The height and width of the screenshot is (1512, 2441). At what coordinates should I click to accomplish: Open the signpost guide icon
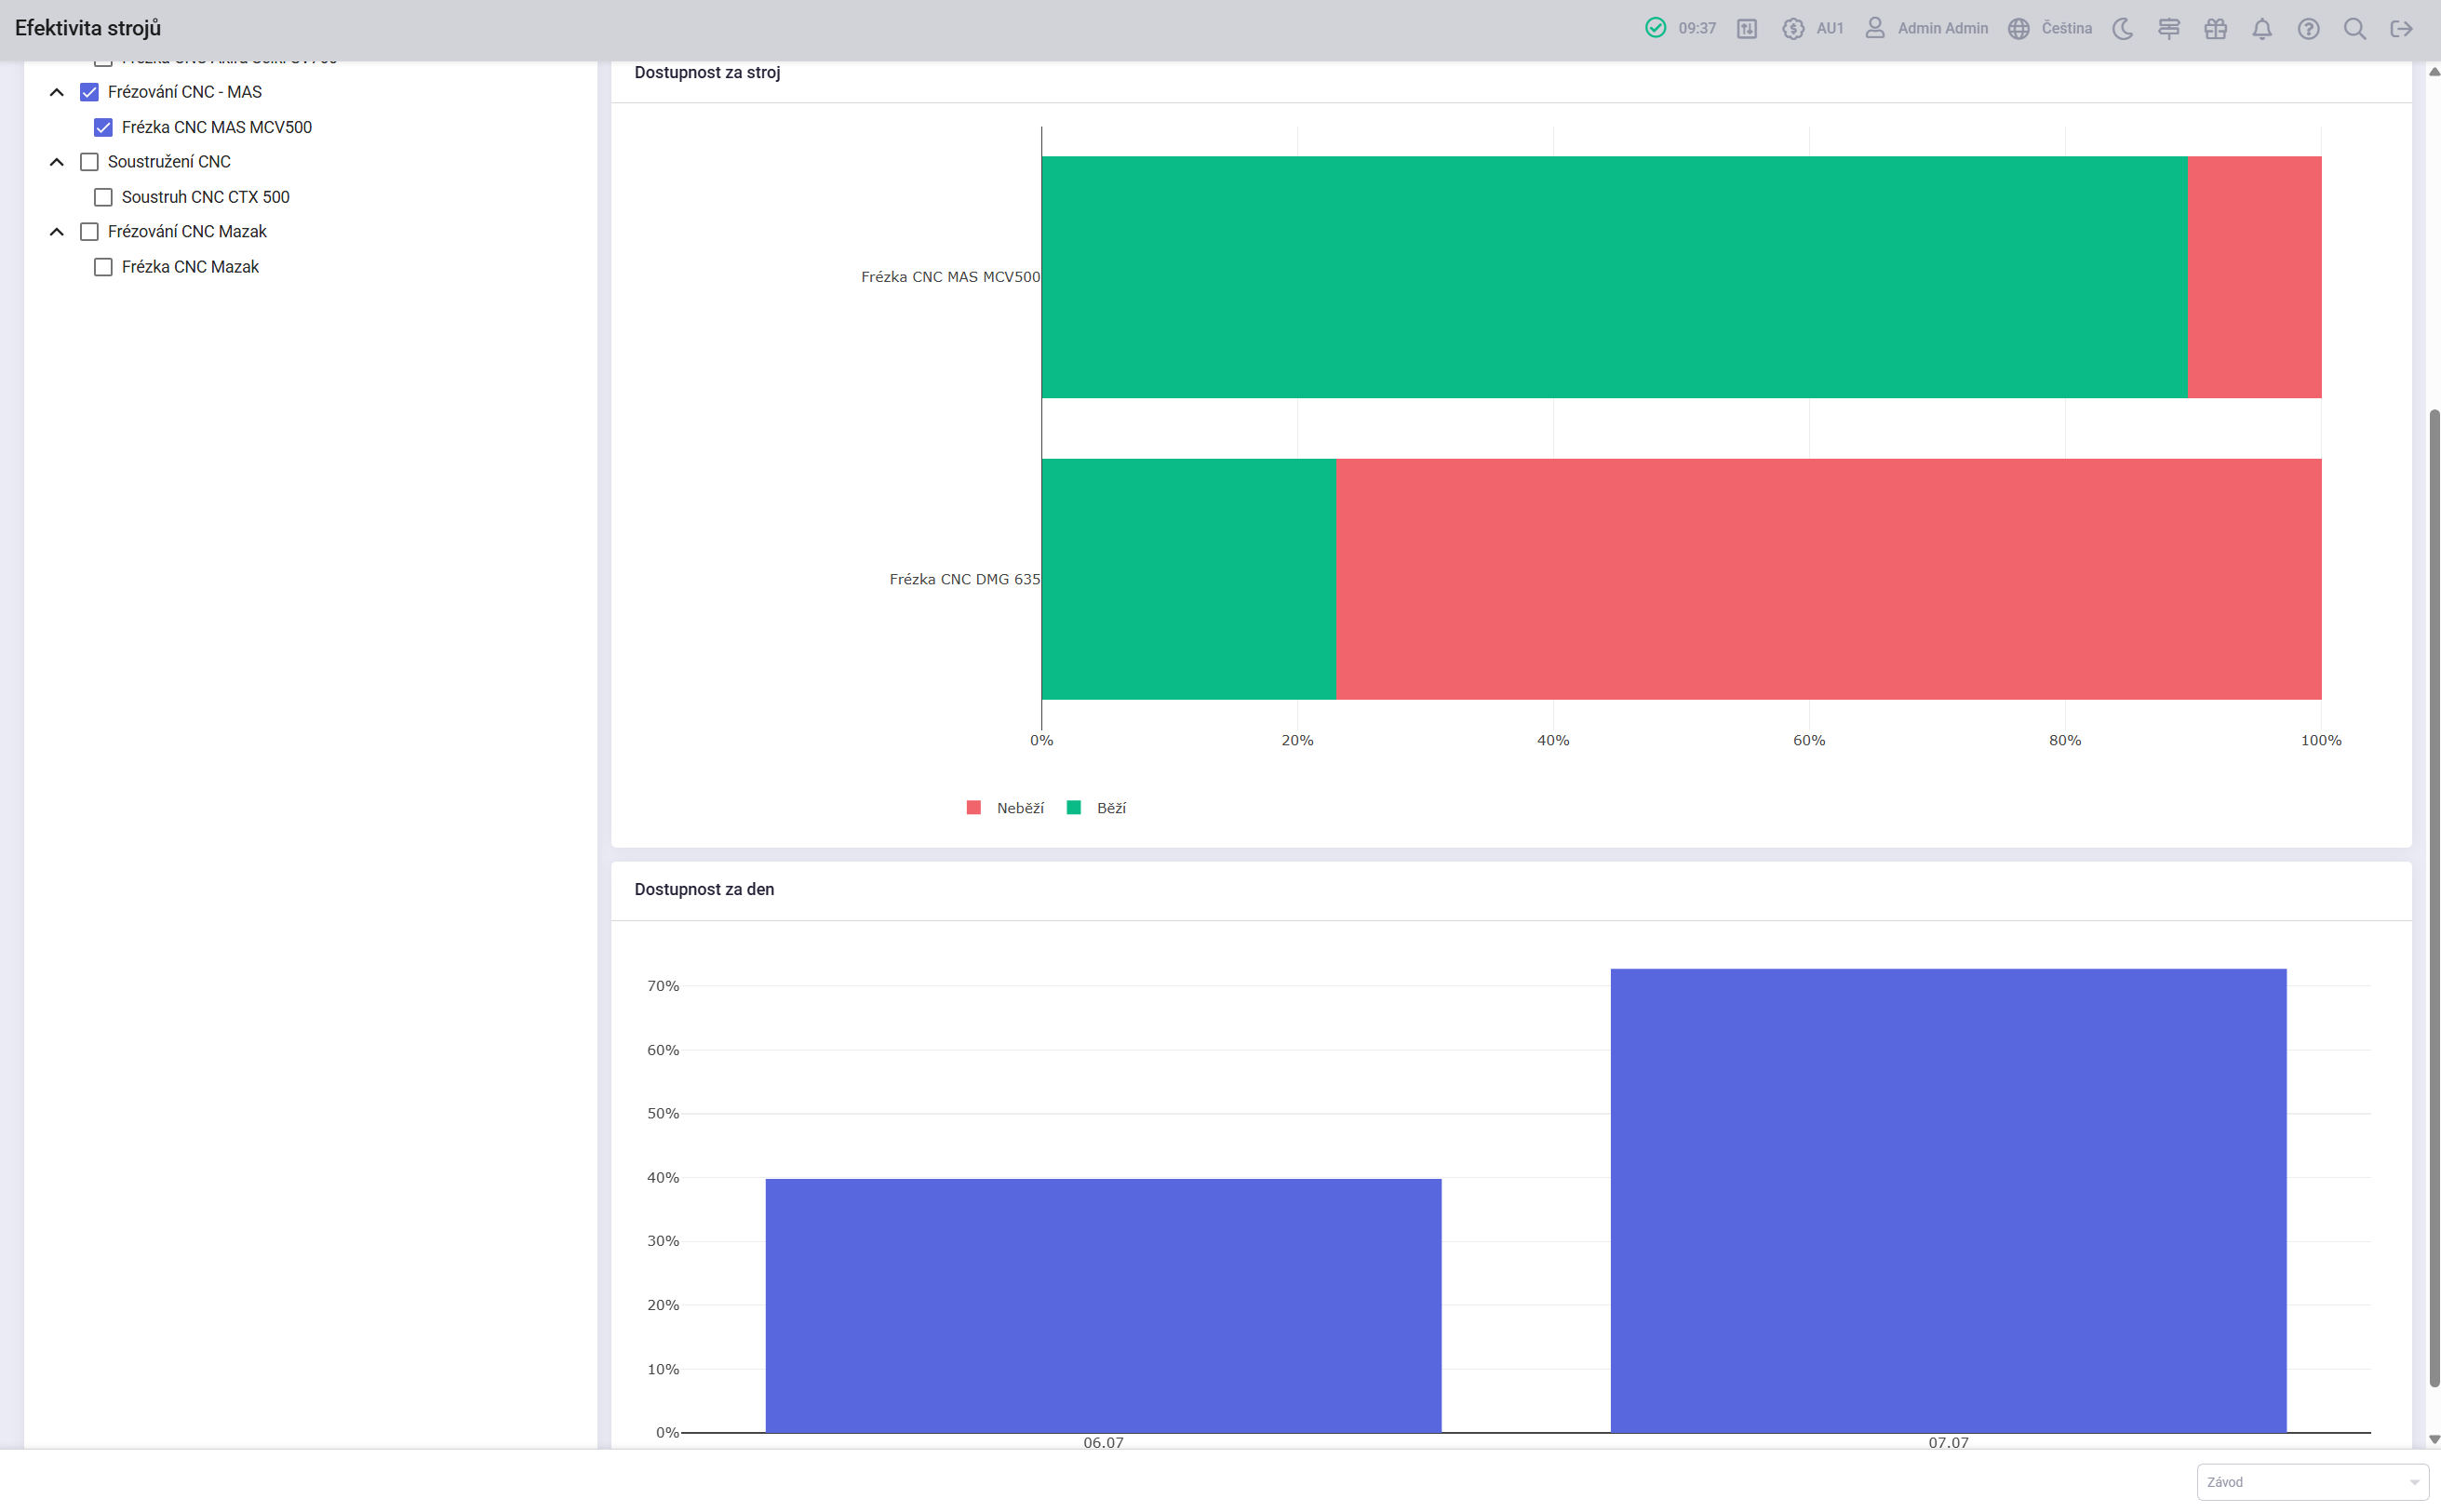(x=2169, y=29)
